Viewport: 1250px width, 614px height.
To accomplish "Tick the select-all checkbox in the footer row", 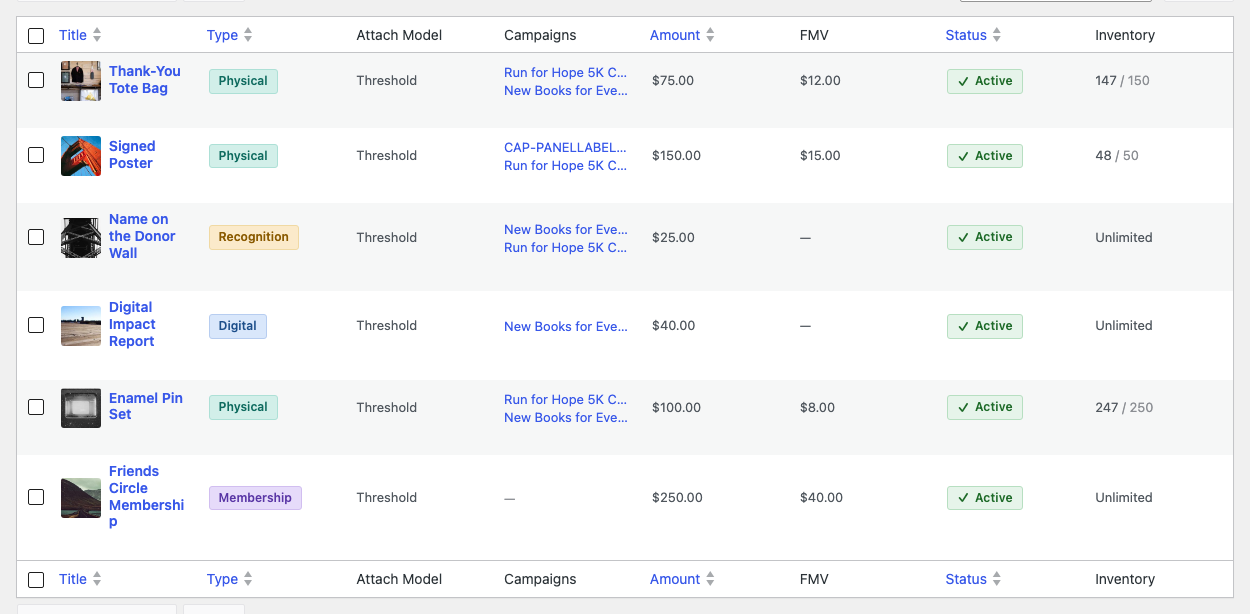I will click(36, 580).
